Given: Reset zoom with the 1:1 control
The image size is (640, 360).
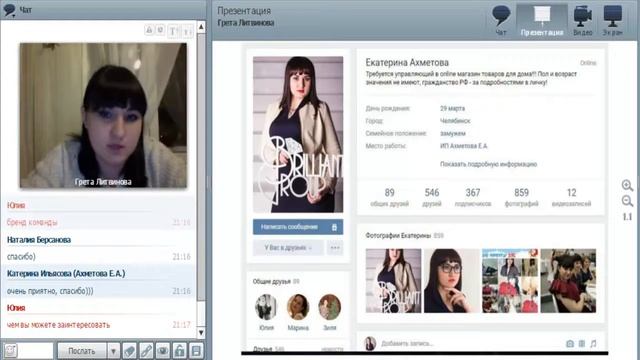Looking at the screenshot, I should click(x=627, y=217).
